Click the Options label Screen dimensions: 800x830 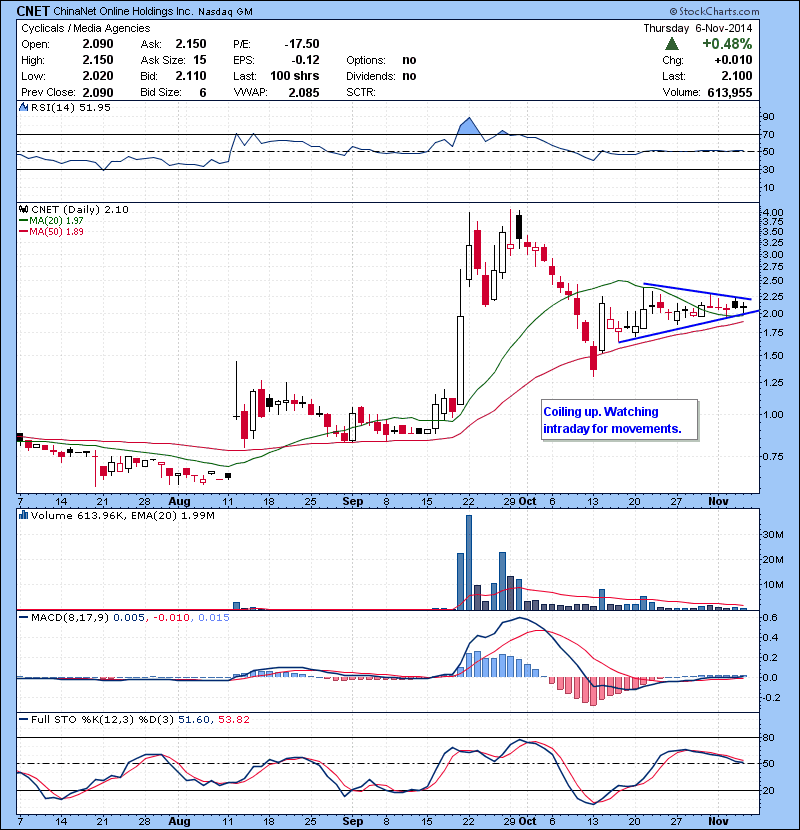click(x=366, y=60)
